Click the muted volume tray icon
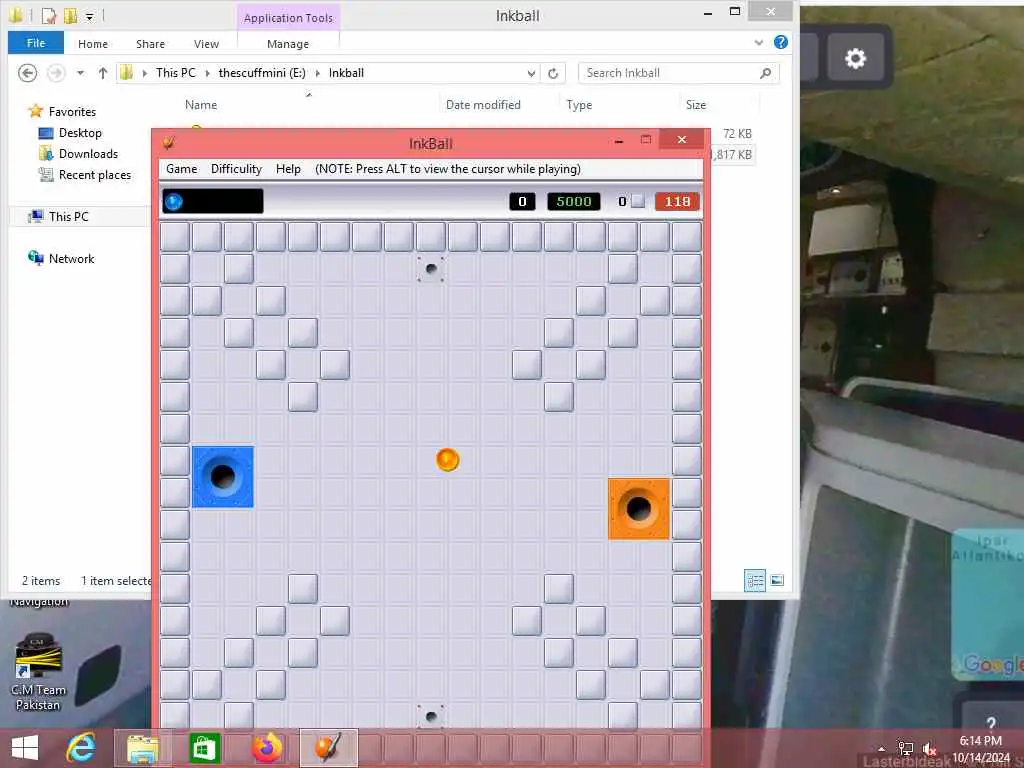The image size is (1024, 768). pyautogui.click(x=929, y=749)
